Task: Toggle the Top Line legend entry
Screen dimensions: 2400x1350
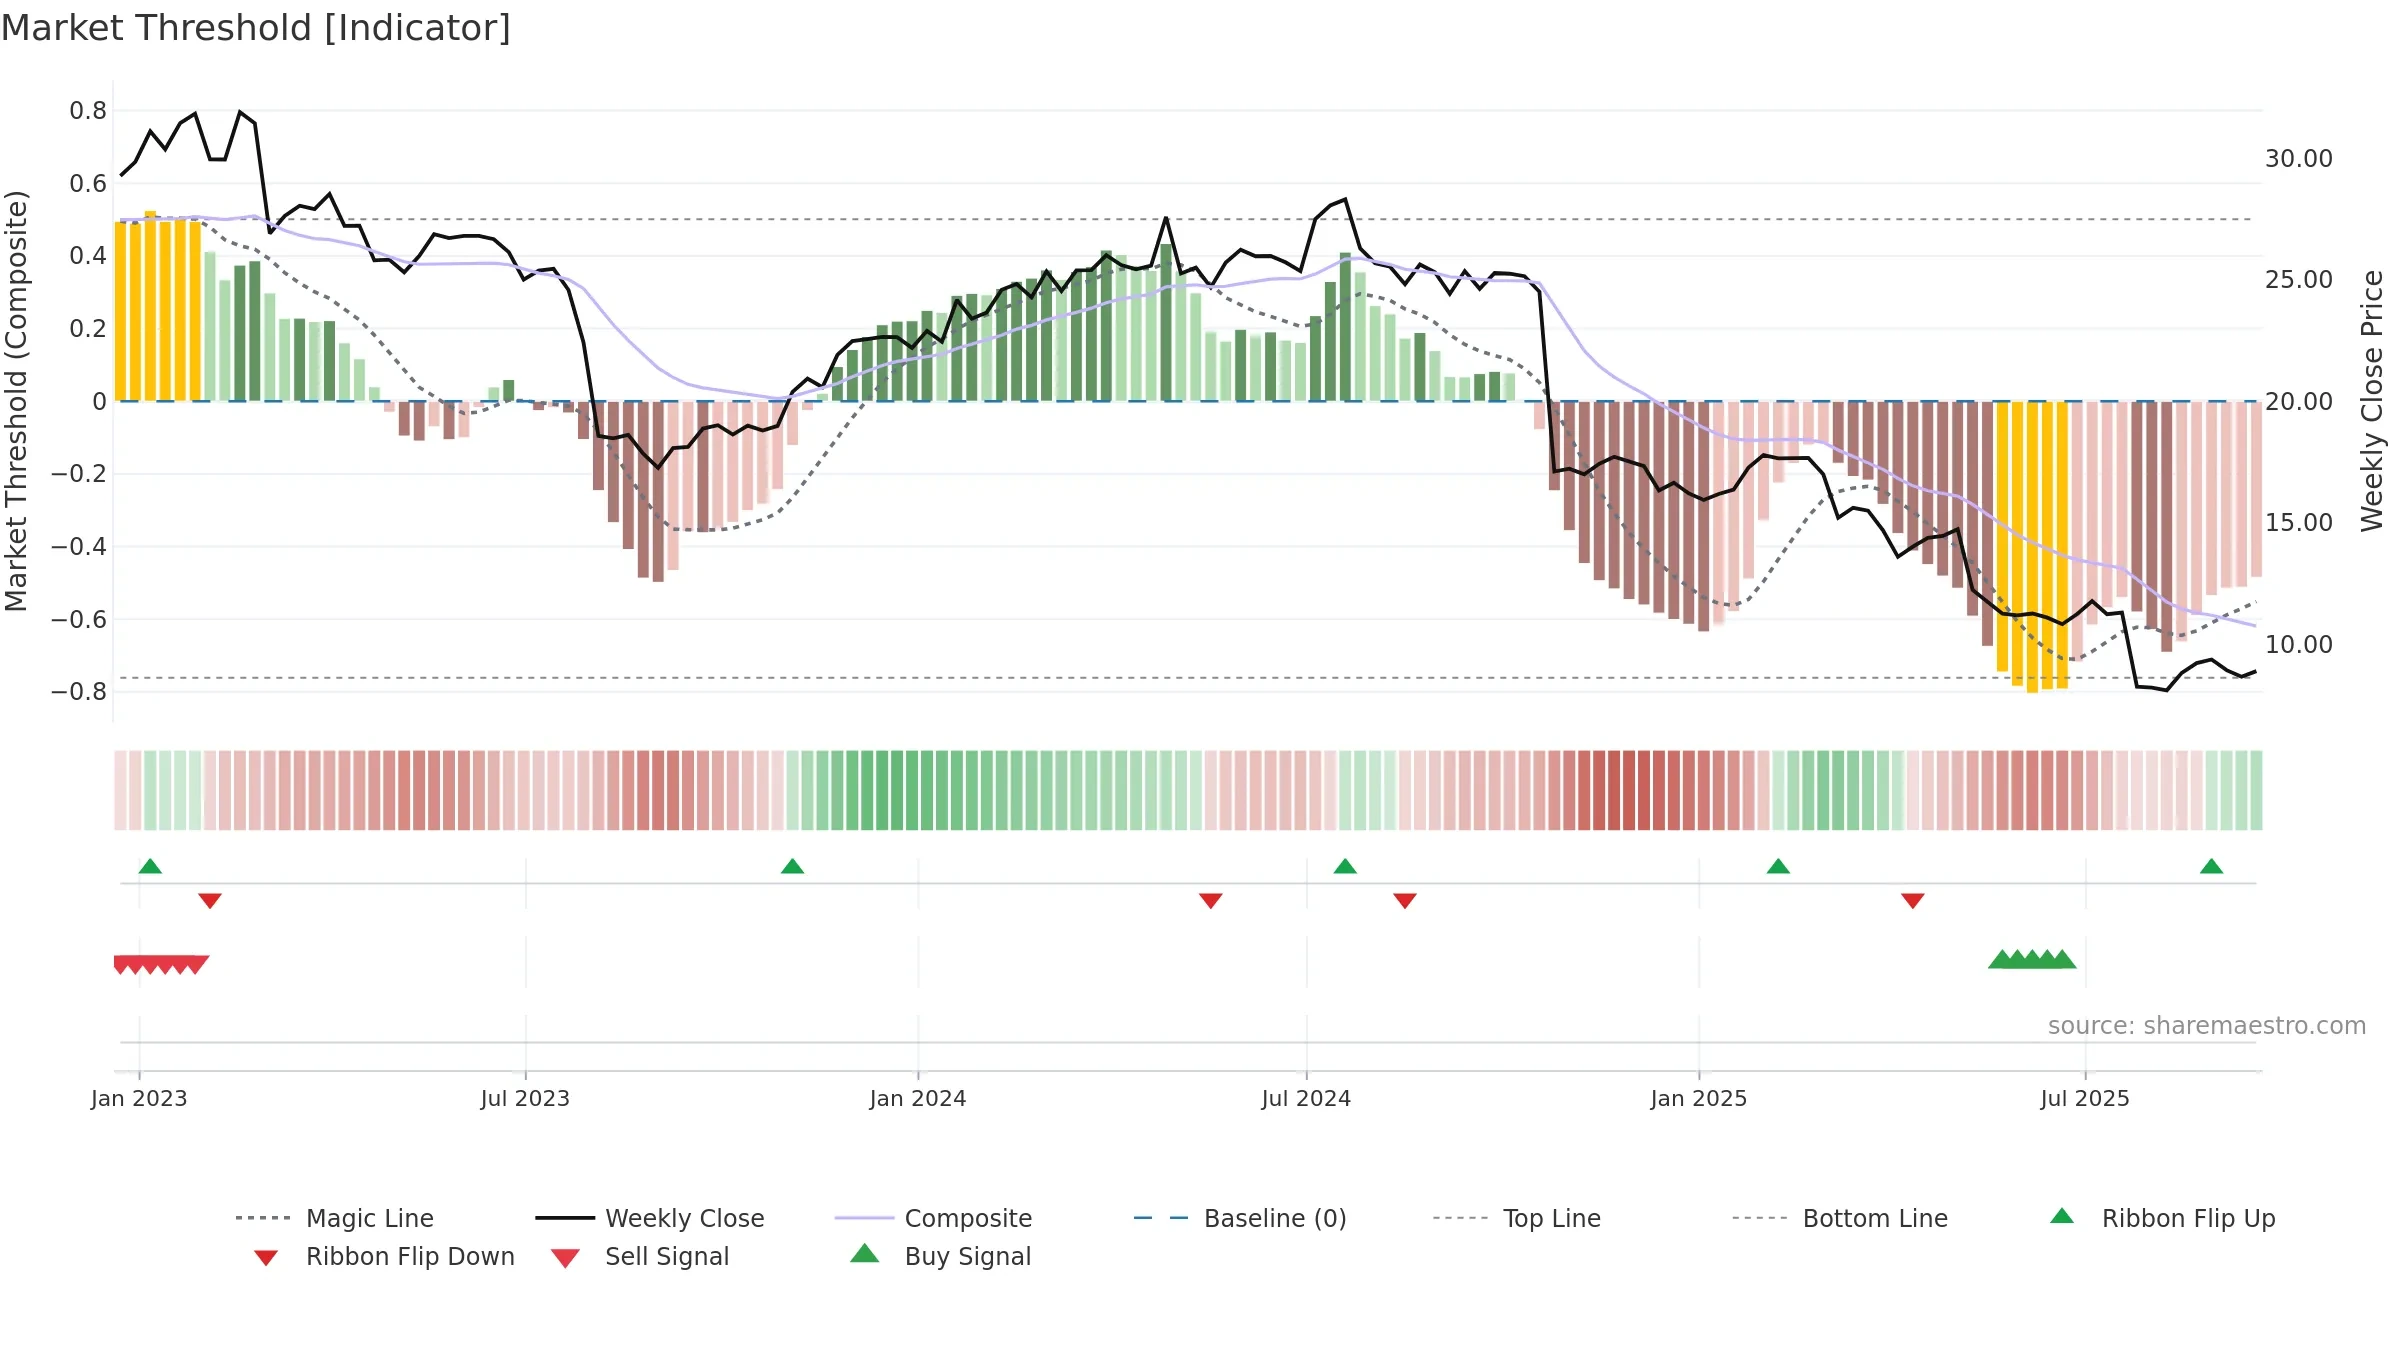Action: point(1517,1218)
